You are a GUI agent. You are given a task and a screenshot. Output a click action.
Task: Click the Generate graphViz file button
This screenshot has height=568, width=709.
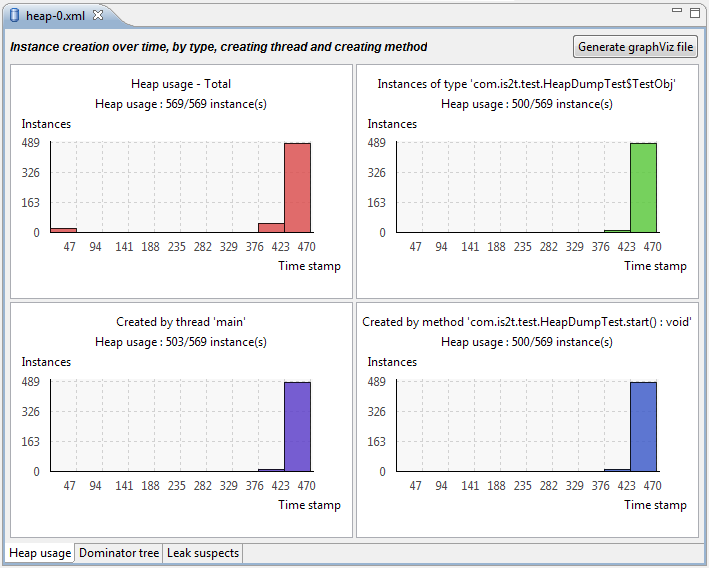(635, 47)
